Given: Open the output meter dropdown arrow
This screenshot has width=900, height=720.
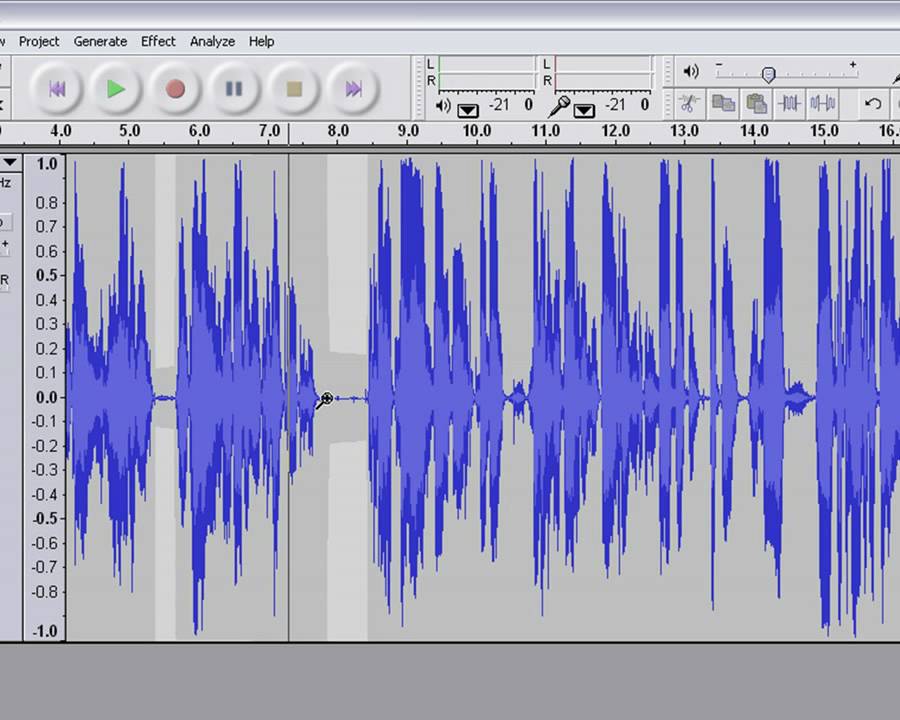Looking at the screenshot, I should (468, 110).
